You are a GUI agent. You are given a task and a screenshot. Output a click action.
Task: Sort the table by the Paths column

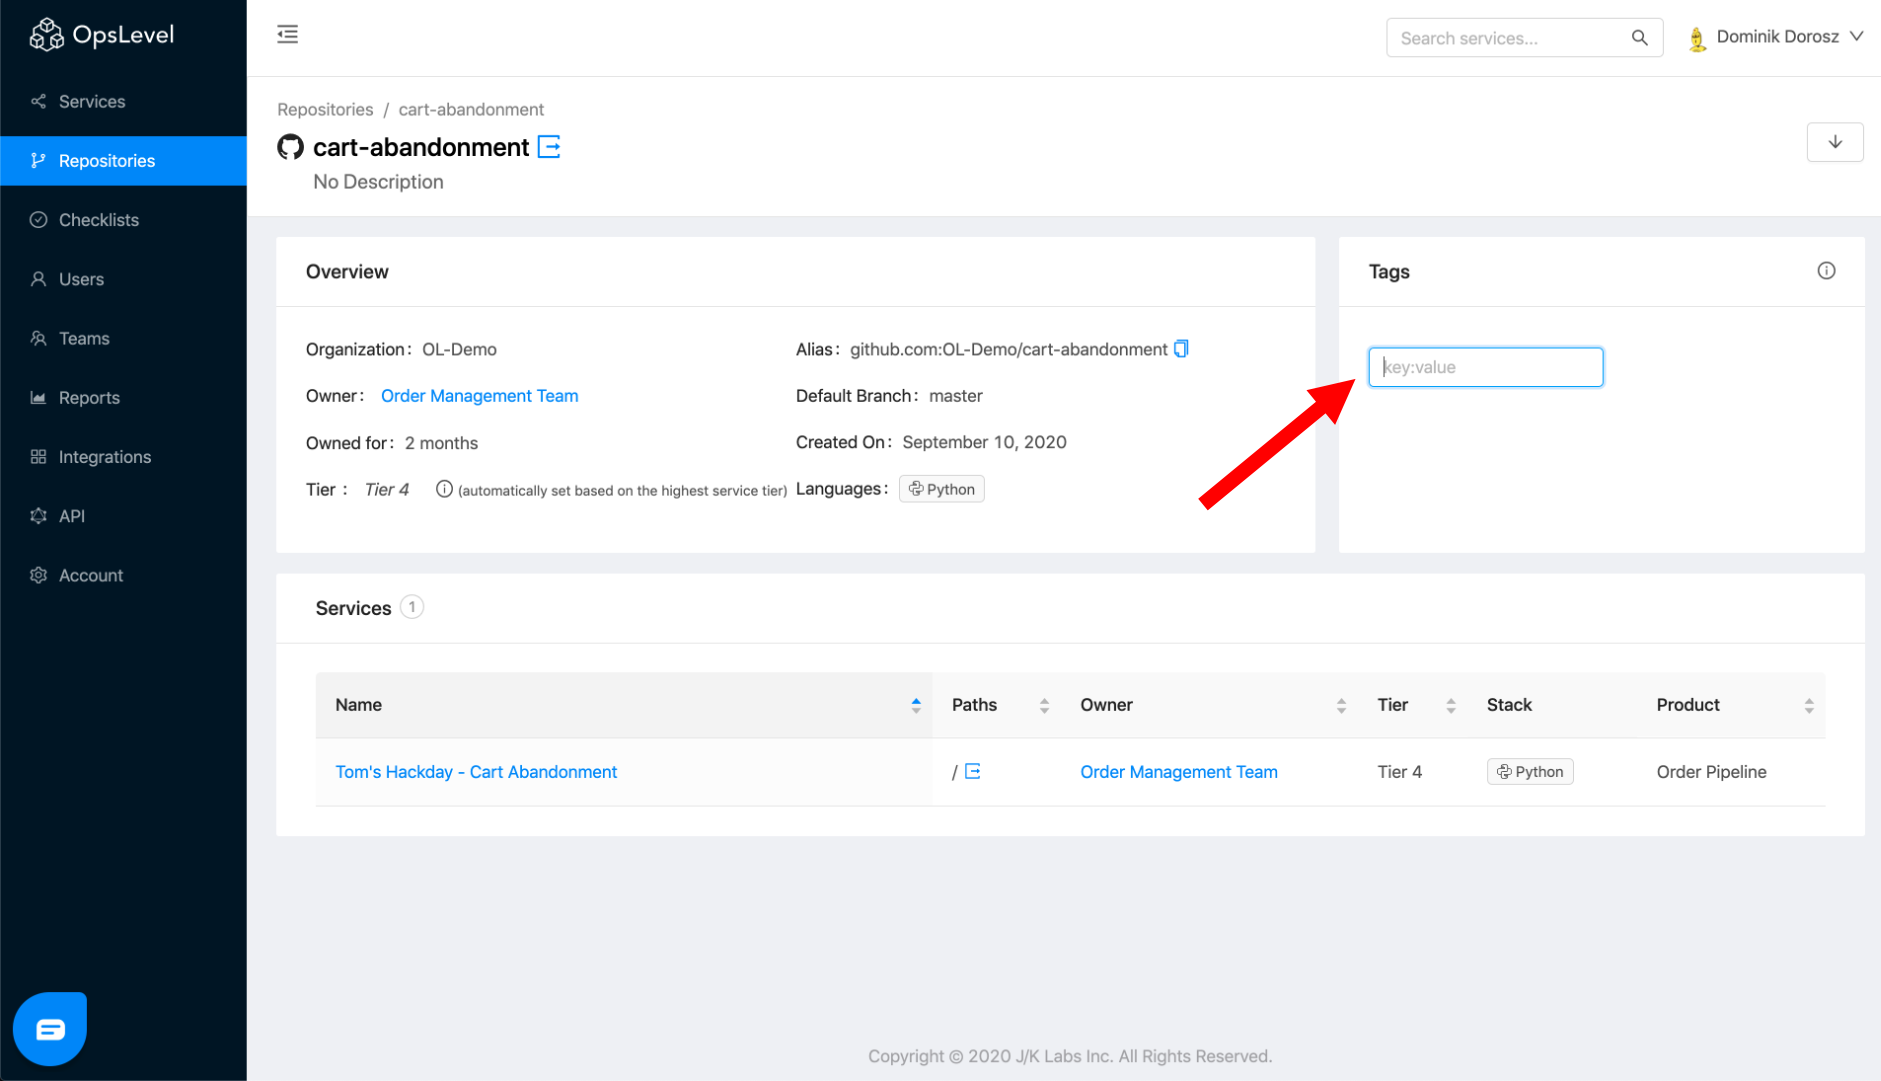(996, 705)
